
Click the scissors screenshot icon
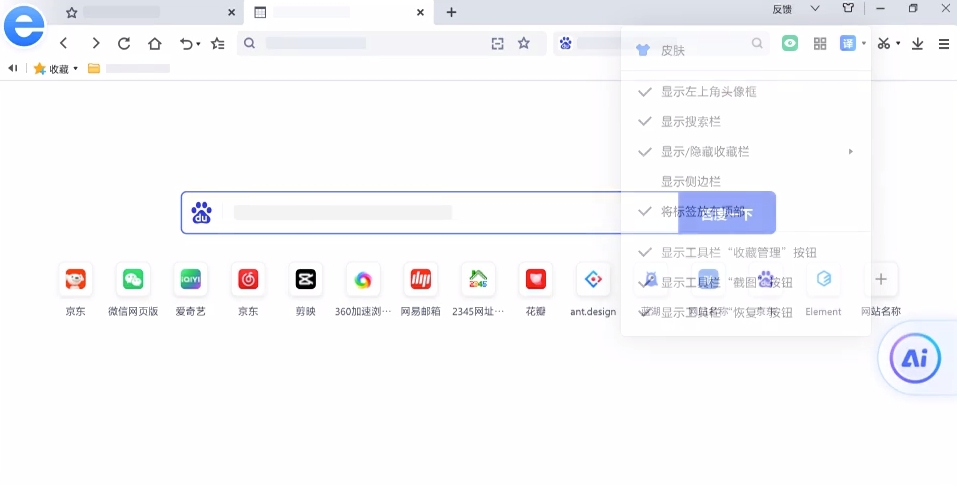tap(884, 43)
